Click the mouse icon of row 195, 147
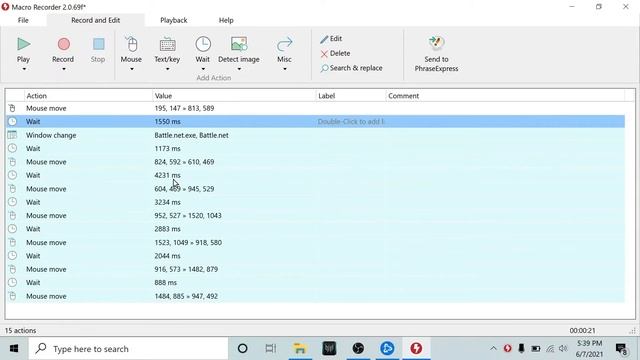 [12, 108]
